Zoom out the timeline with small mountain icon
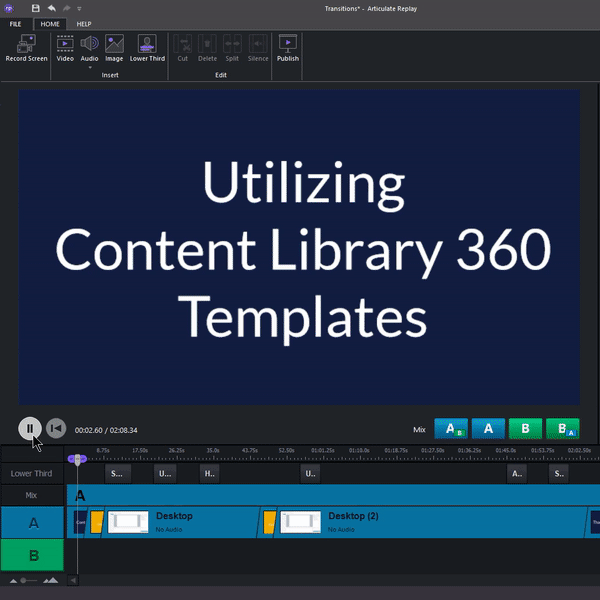600x600 pixels. point(13,581)
